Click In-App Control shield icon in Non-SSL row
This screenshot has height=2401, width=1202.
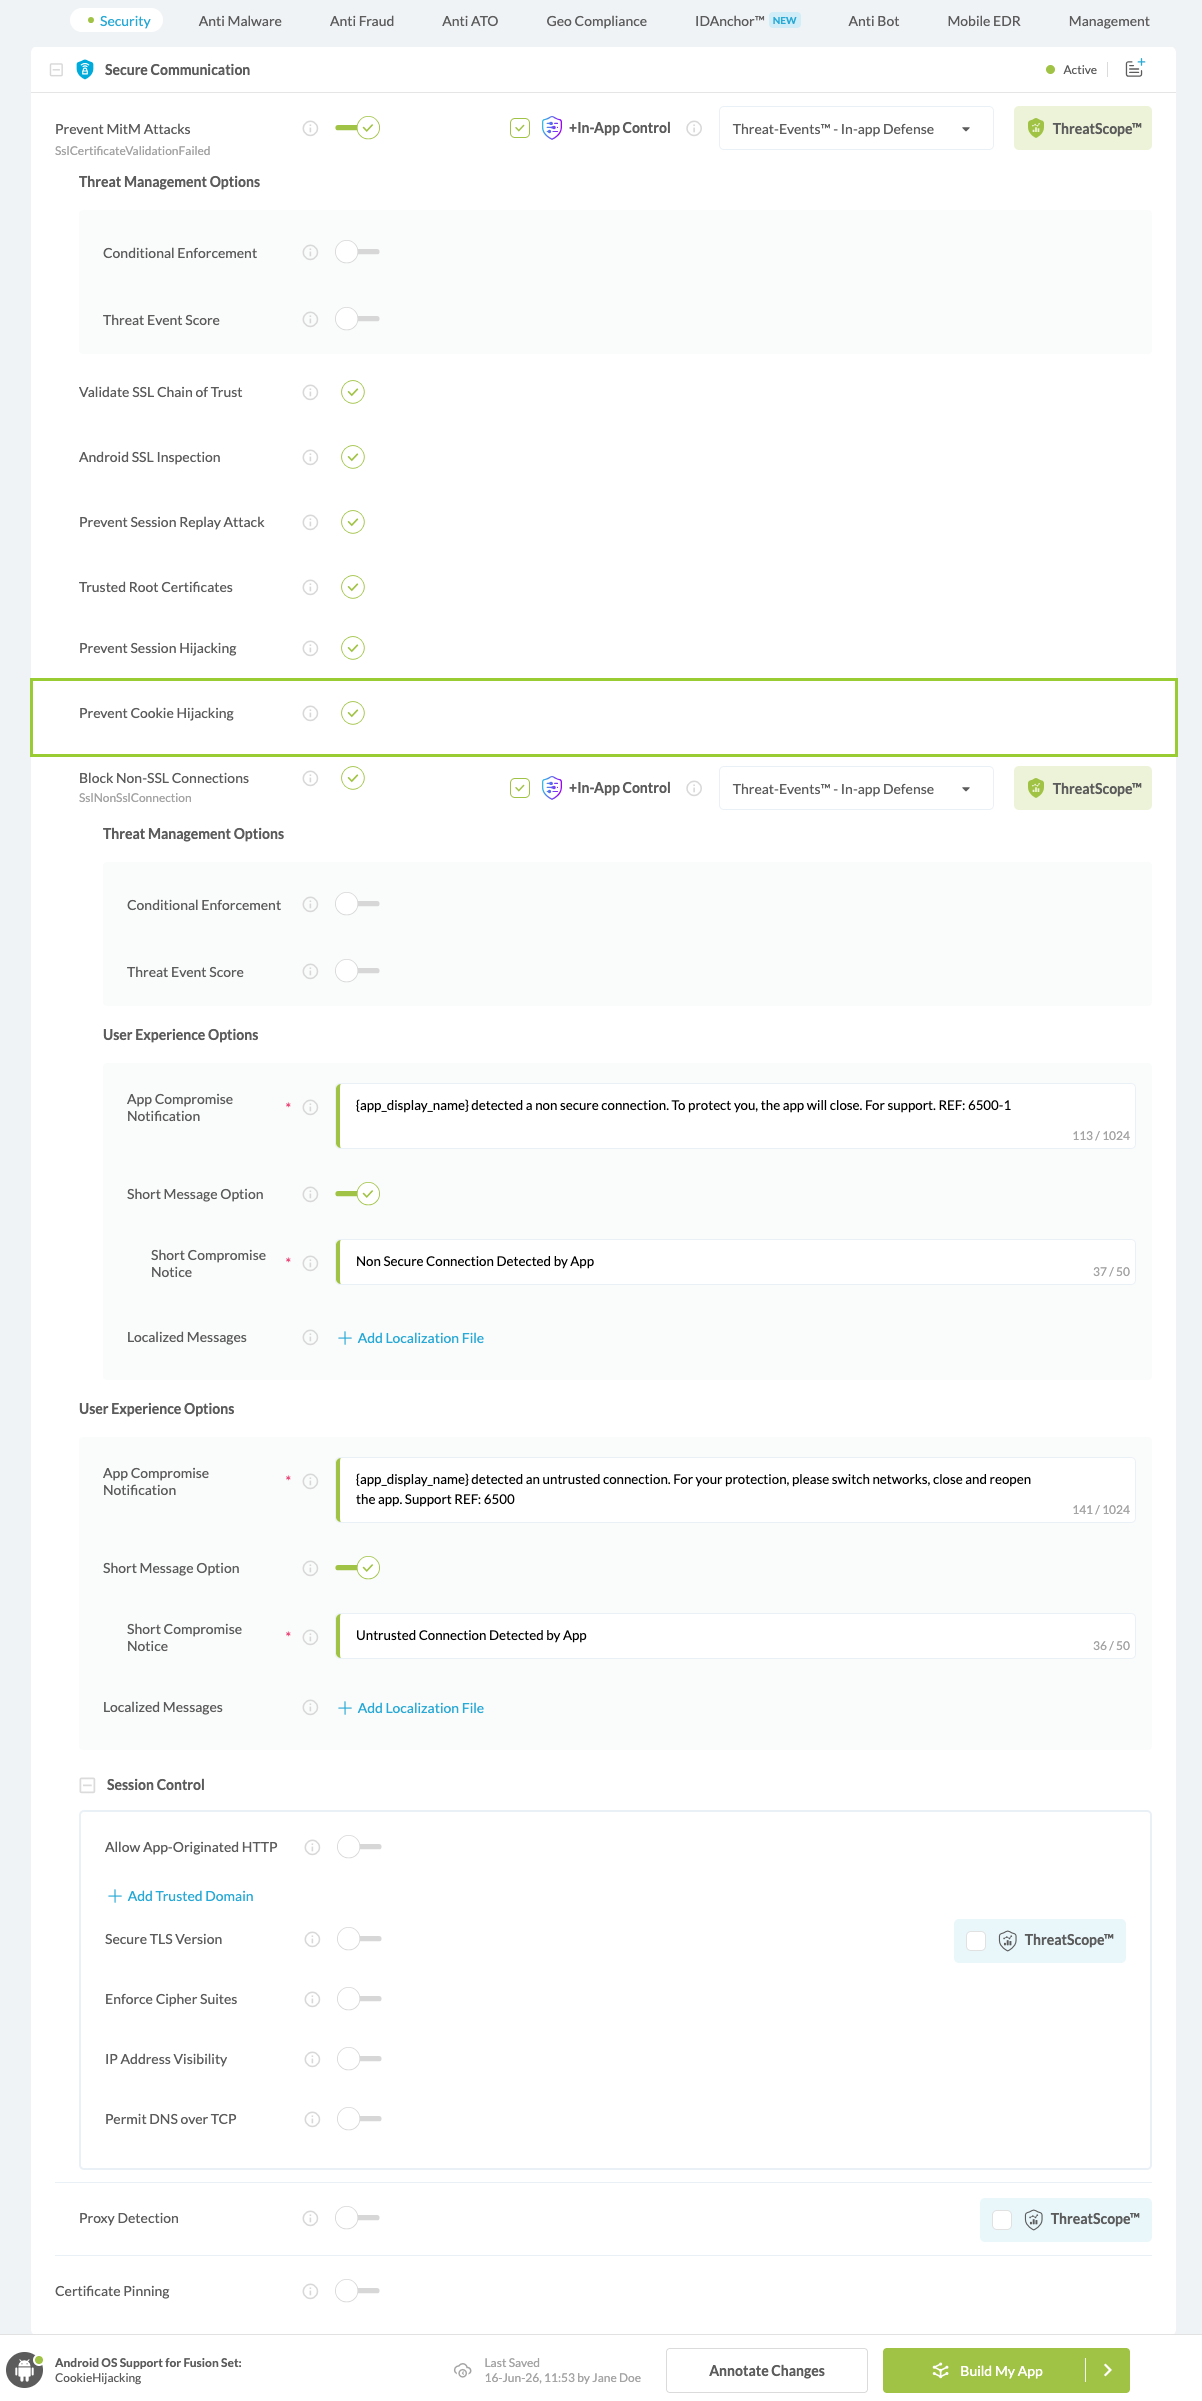[x=552, y=788]
